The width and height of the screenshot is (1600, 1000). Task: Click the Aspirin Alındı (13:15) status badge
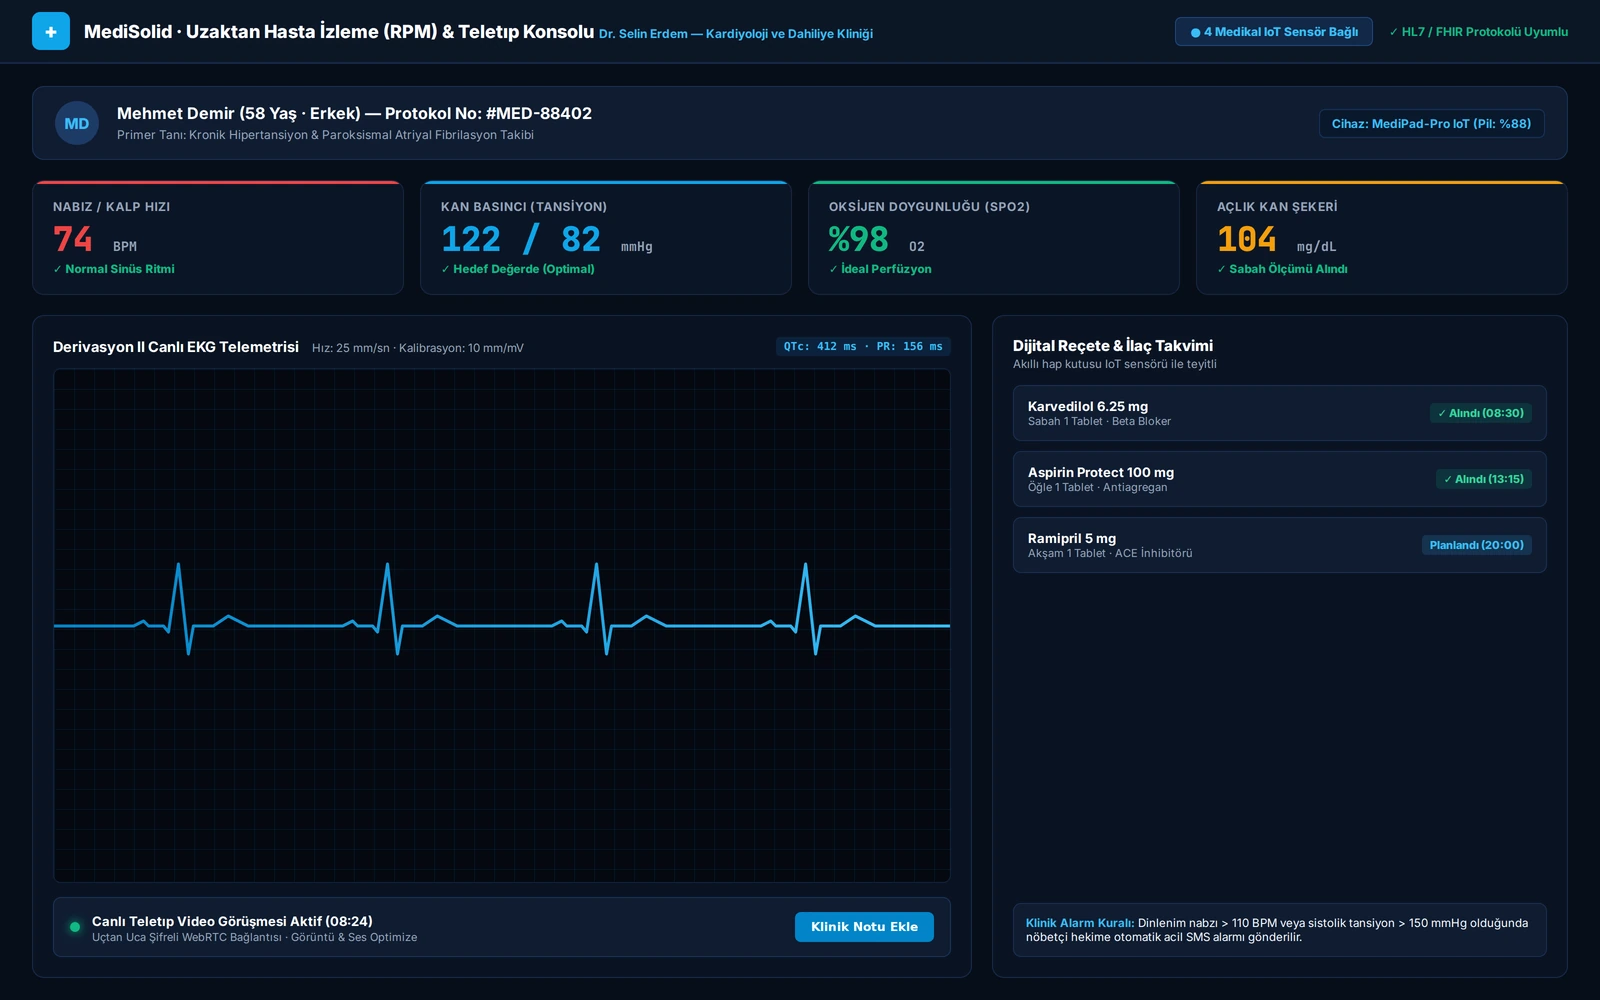[x=1483, y=479]
